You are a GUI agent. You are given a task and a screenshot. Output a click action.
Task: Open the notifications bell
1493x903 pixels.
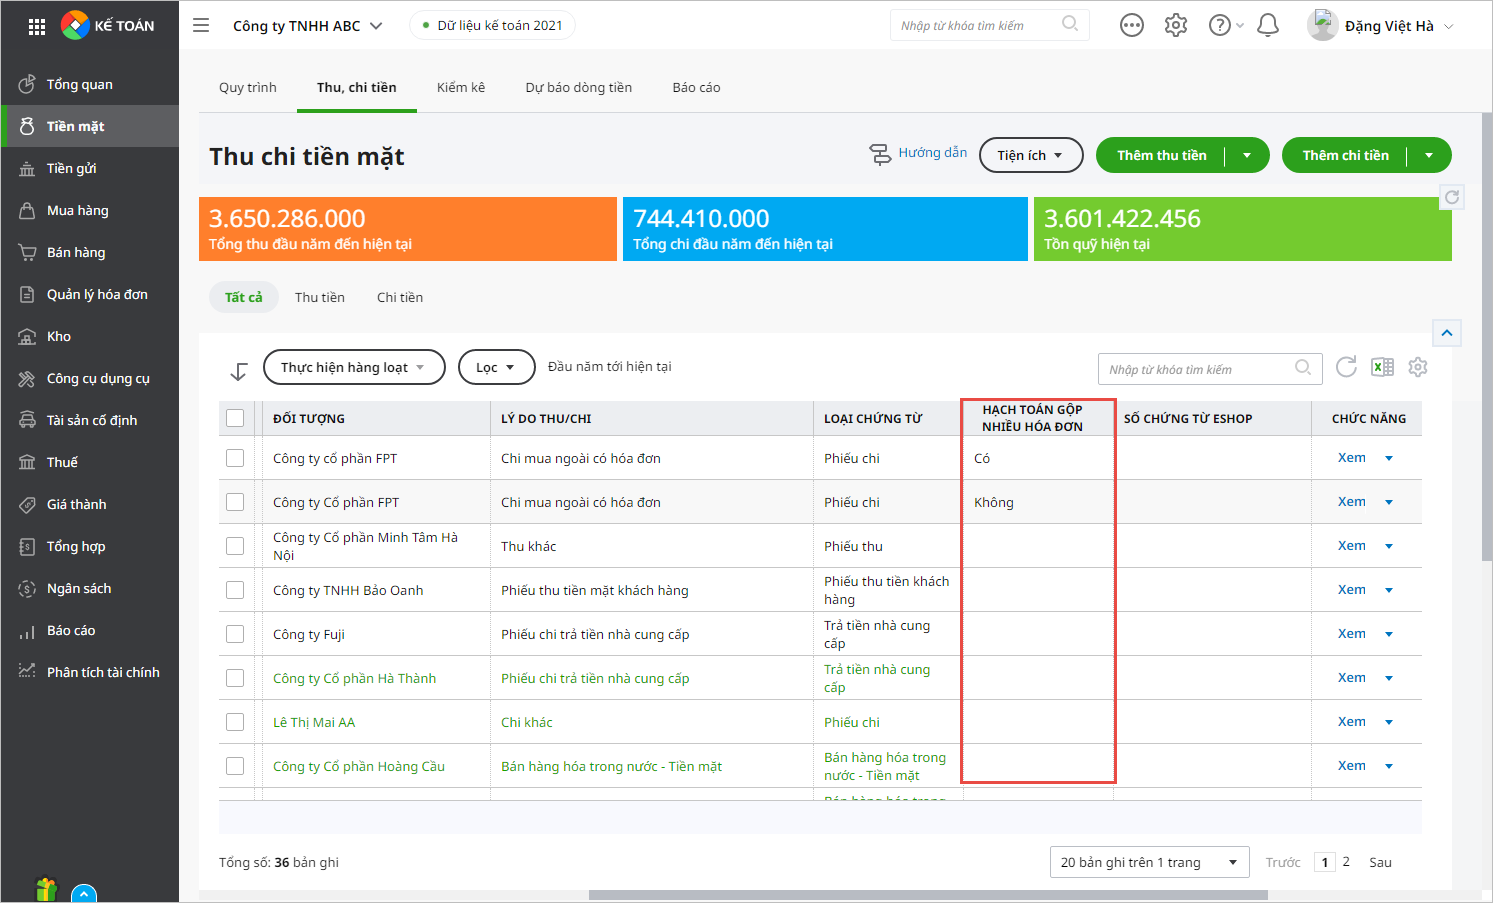click(x=1267, y=26)
